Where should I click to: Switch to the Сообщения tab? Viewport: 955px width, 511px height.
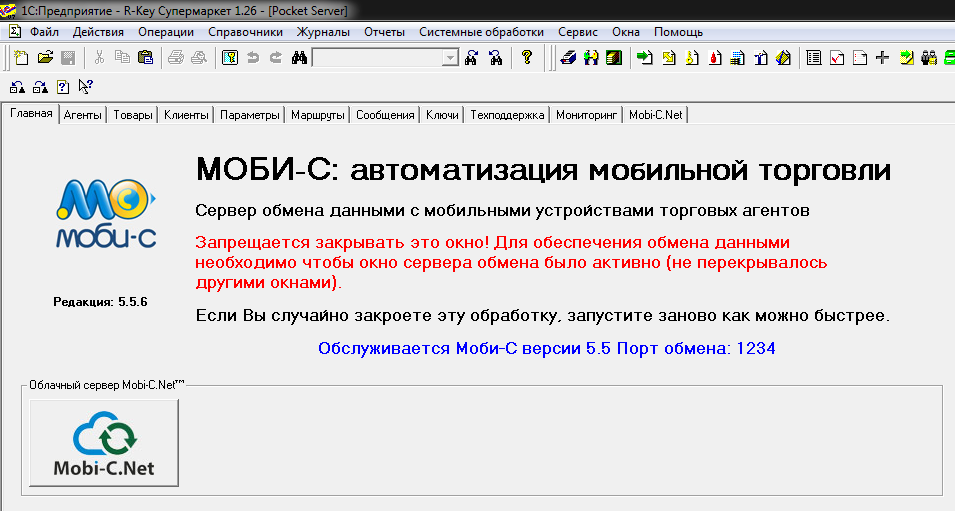point(385,115)
